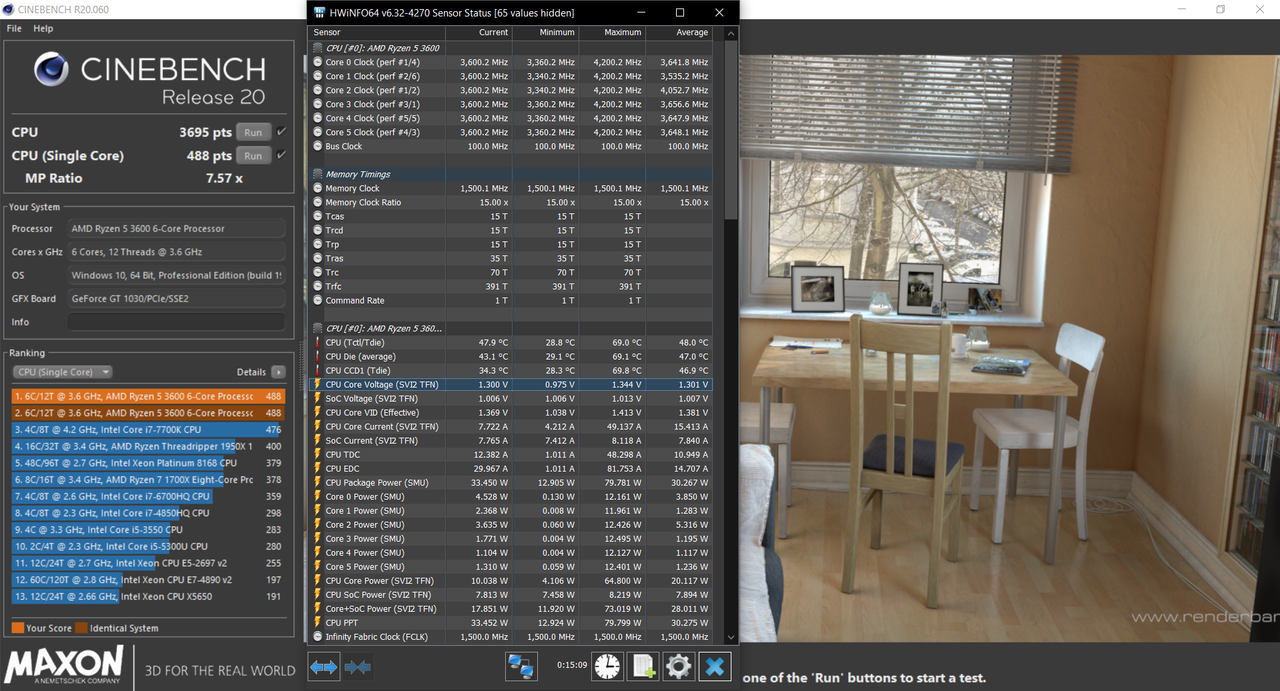Click the Average column header

pyautogui.click(x=690, y=32)
